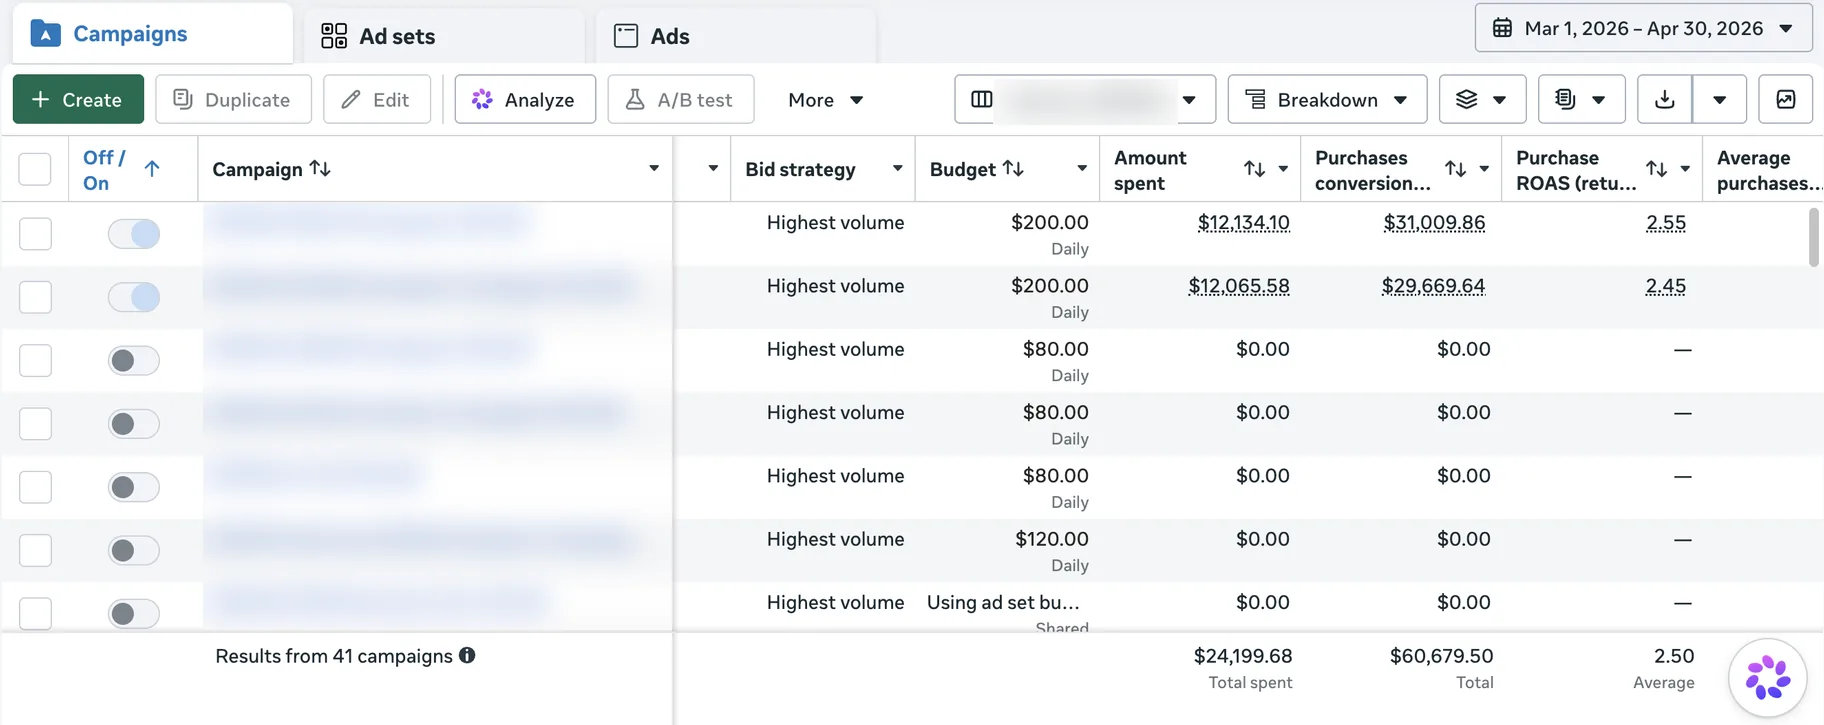Select checkbox for $12,065.58 spend campaign
The image size is (1824, 725).
35,296
